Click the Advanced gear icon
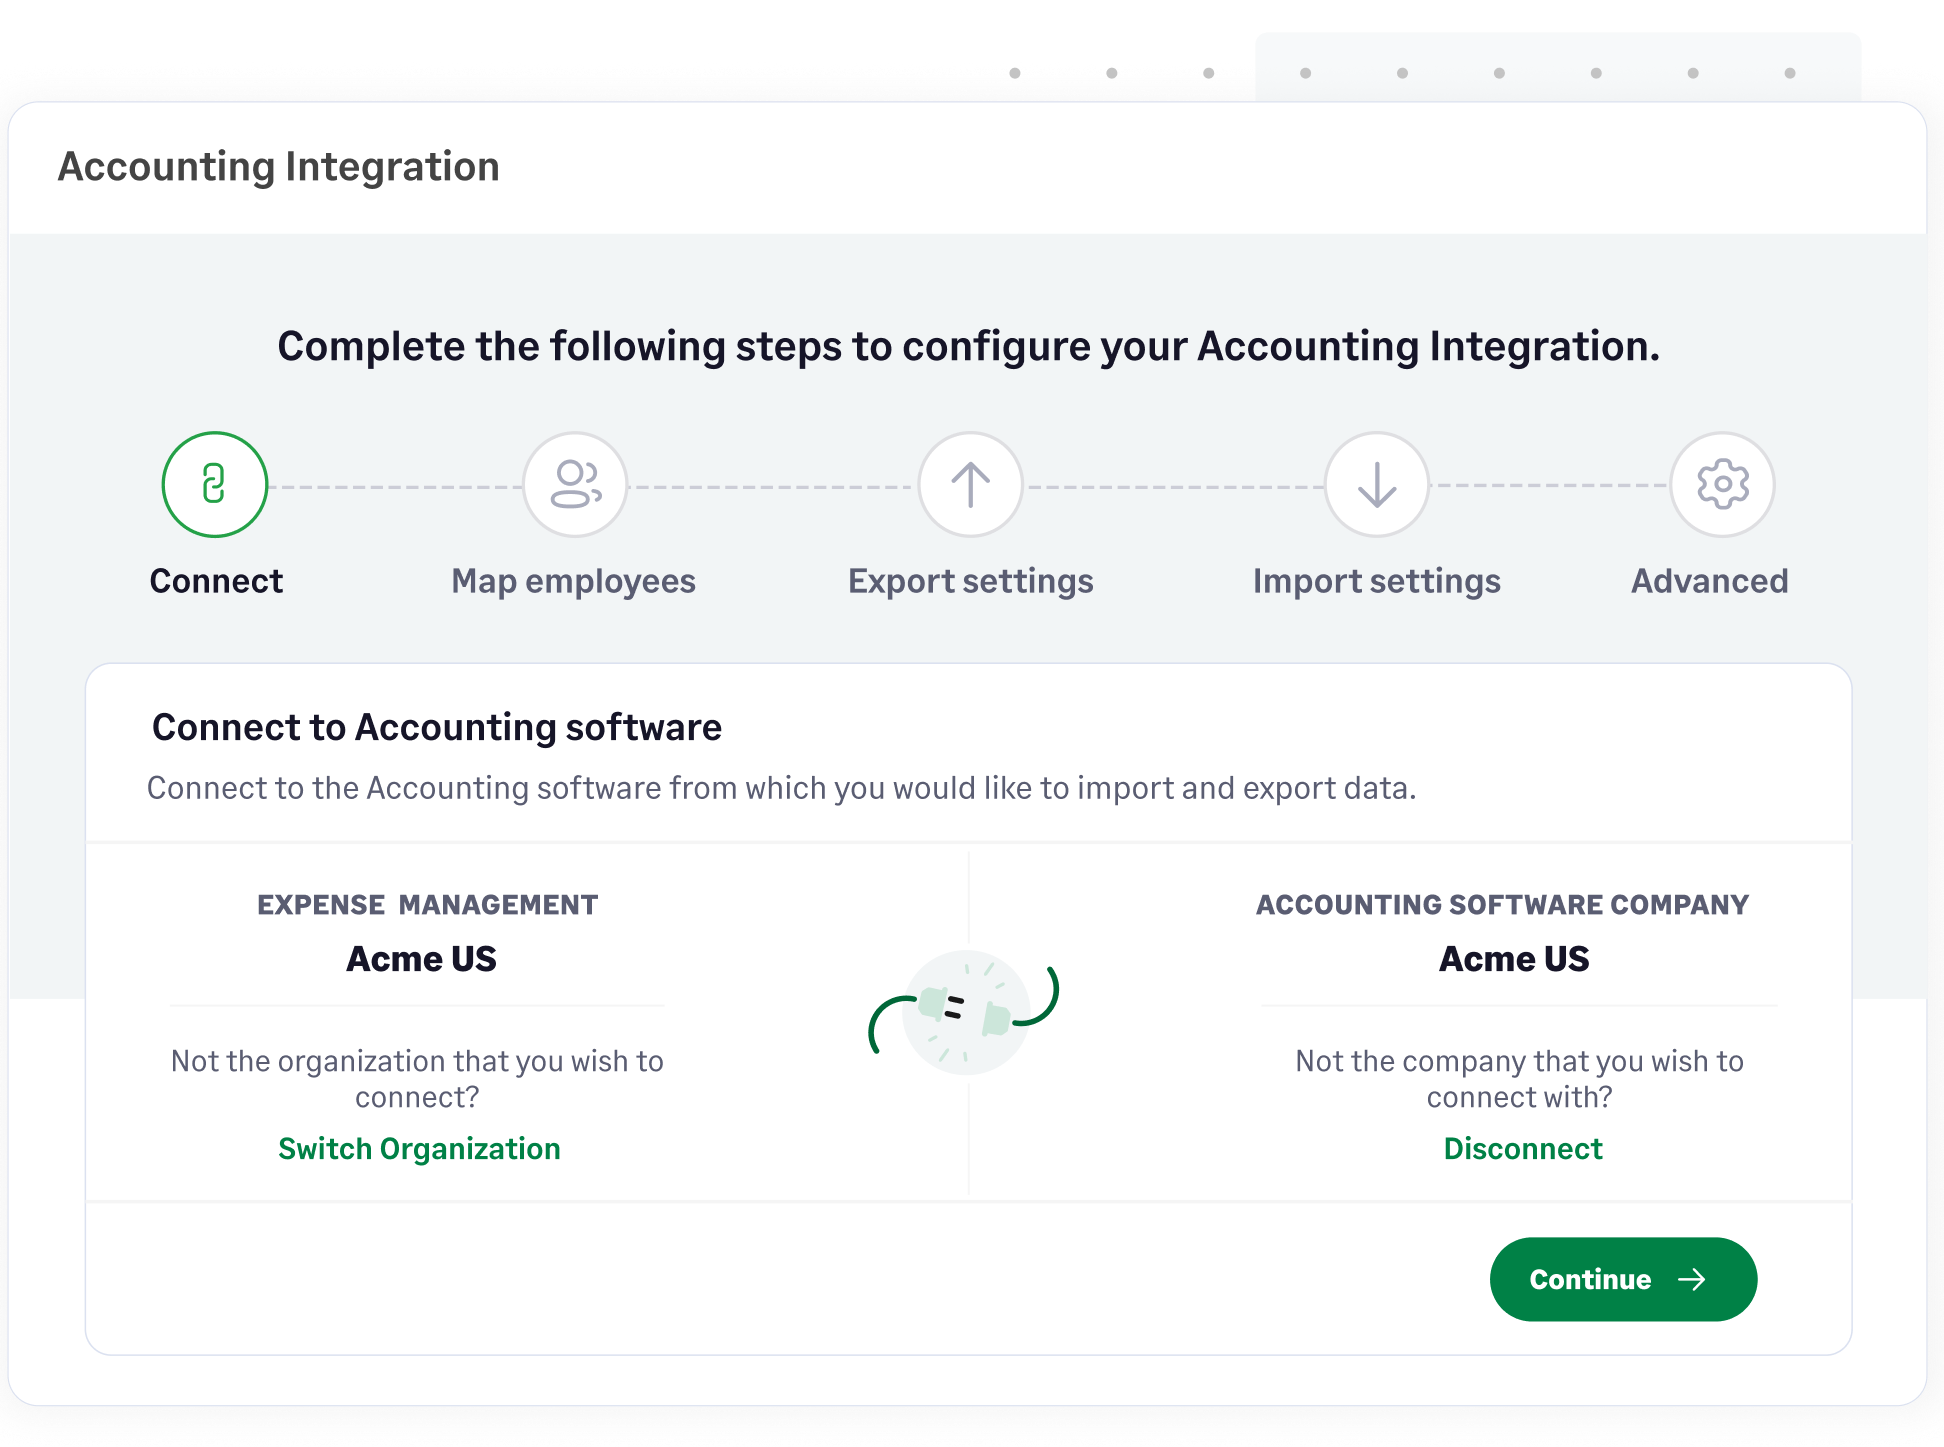The height and width of the screenshot is (1447, 1944). [x=1722, y=485]
